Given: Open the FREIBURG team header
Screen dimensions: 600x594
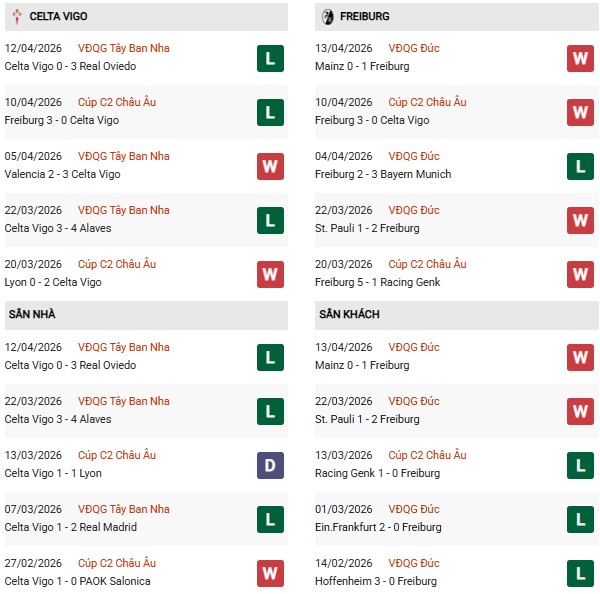Looking at the screenshot, I should (x=366, y=17).
